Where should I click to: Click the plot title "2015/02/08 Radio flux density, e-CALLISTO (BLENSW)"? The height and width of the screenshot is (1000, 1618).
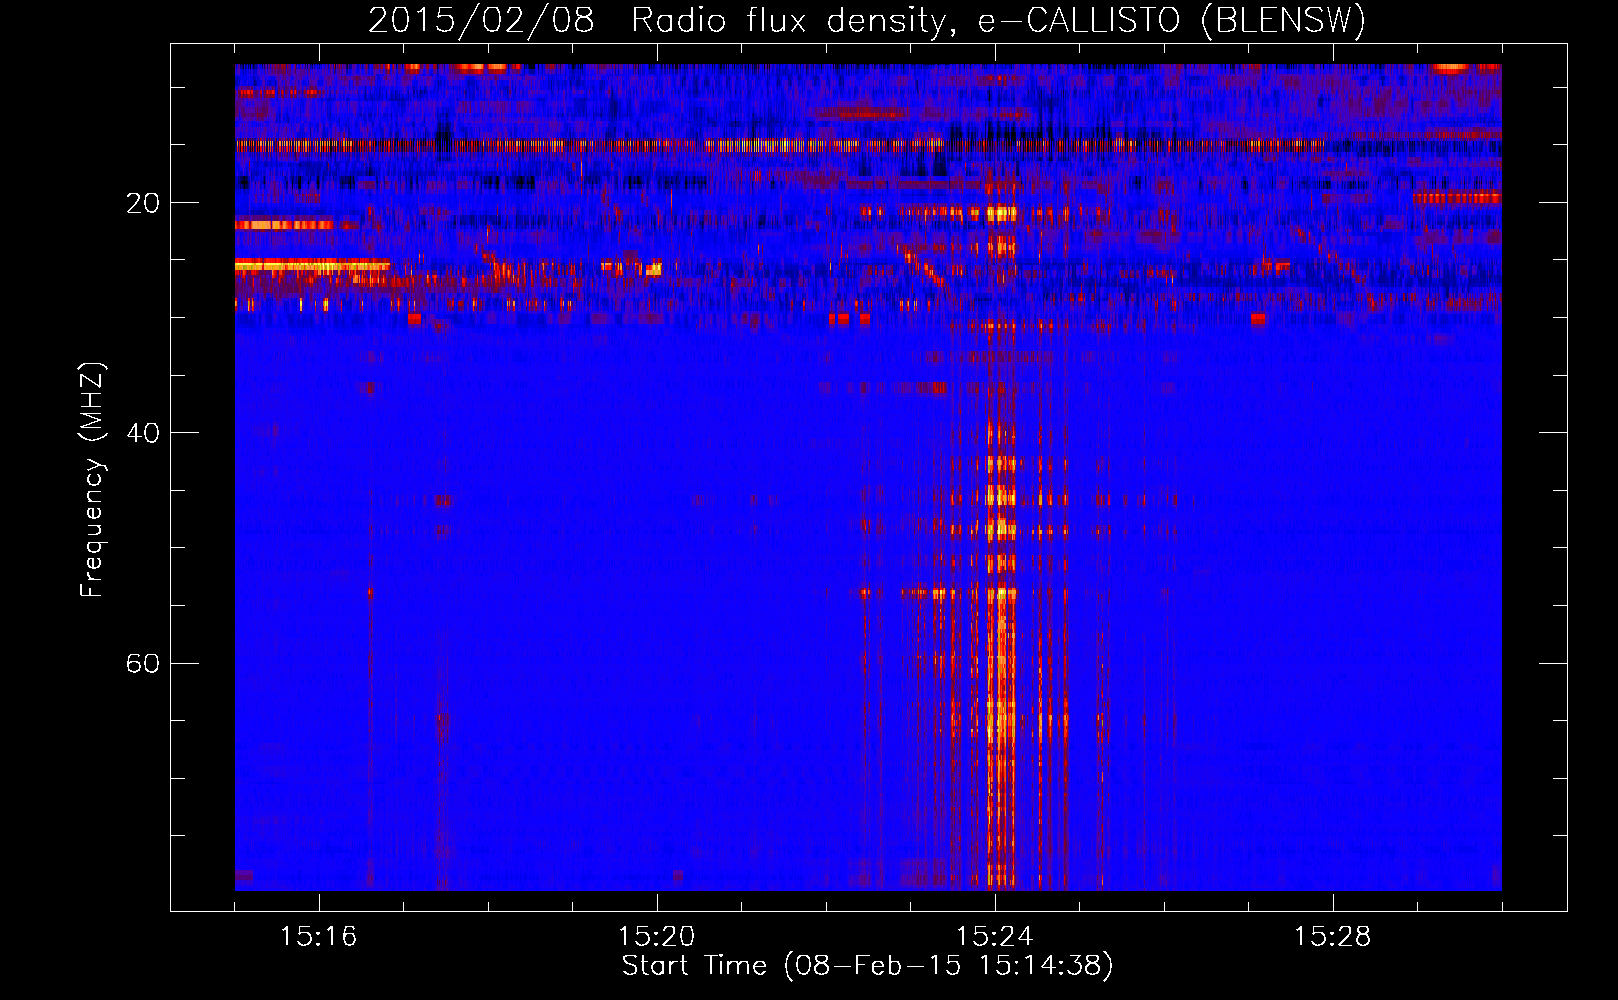coord(867,20)
